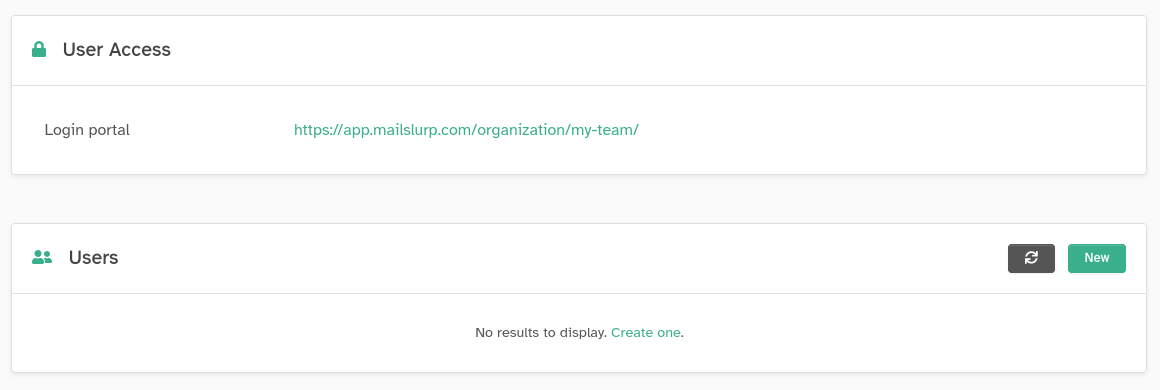Viewport: 1160px width, 390px height.
Task: Click the Login portal label
Action: (87, 130)
